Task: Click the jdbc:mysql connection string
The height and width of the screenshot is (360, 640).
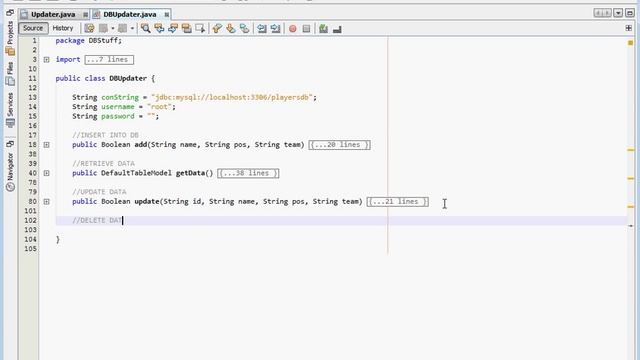Action: [232, 97]
